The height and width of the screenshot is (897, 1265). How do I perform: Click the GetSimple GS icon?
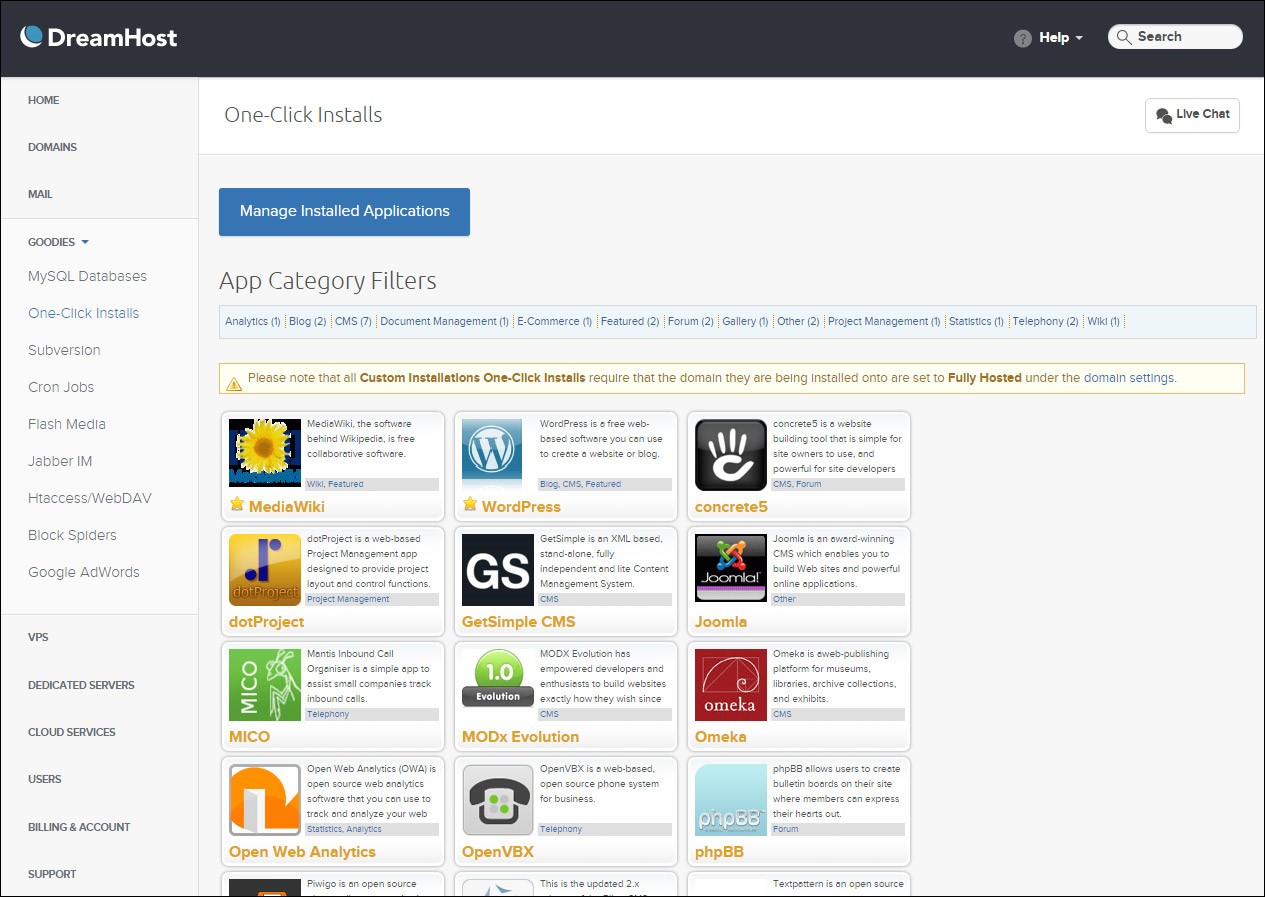(x=498, y=570)
